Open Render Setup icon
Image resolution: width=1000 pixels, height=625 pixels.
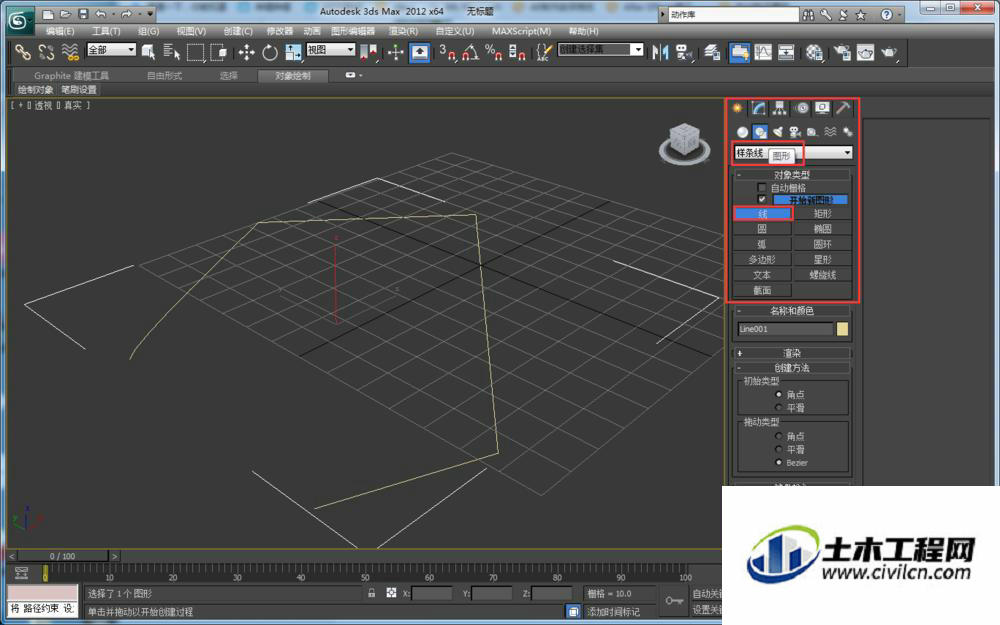pos(842,52)
